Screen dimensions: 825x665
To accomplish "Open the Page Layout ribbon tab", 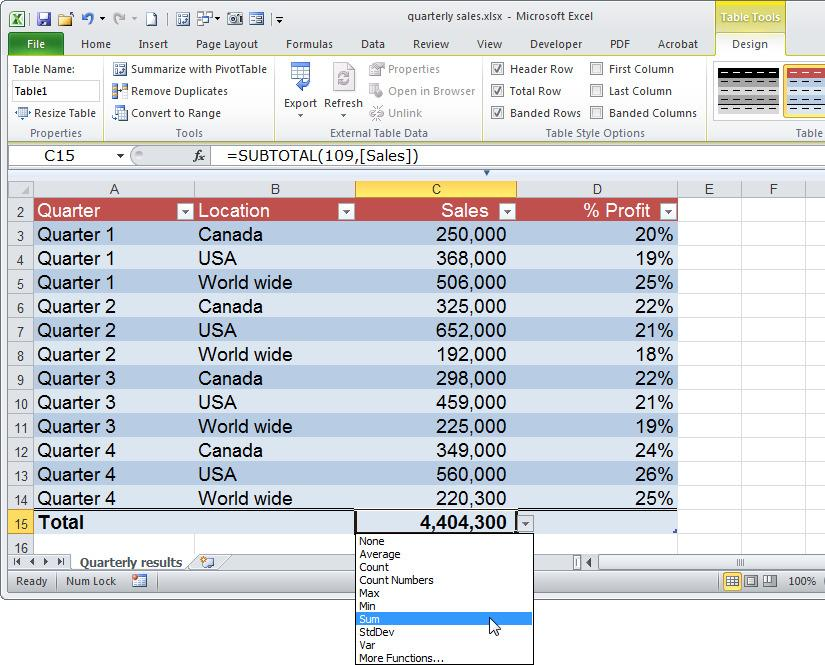I will [227, 44].
